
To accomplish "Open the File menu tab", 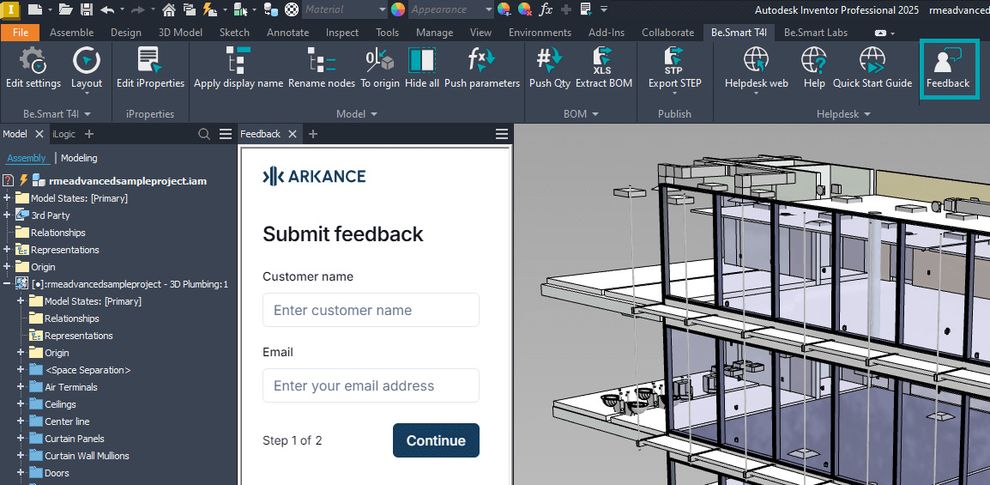I will (x=20, y=32).
